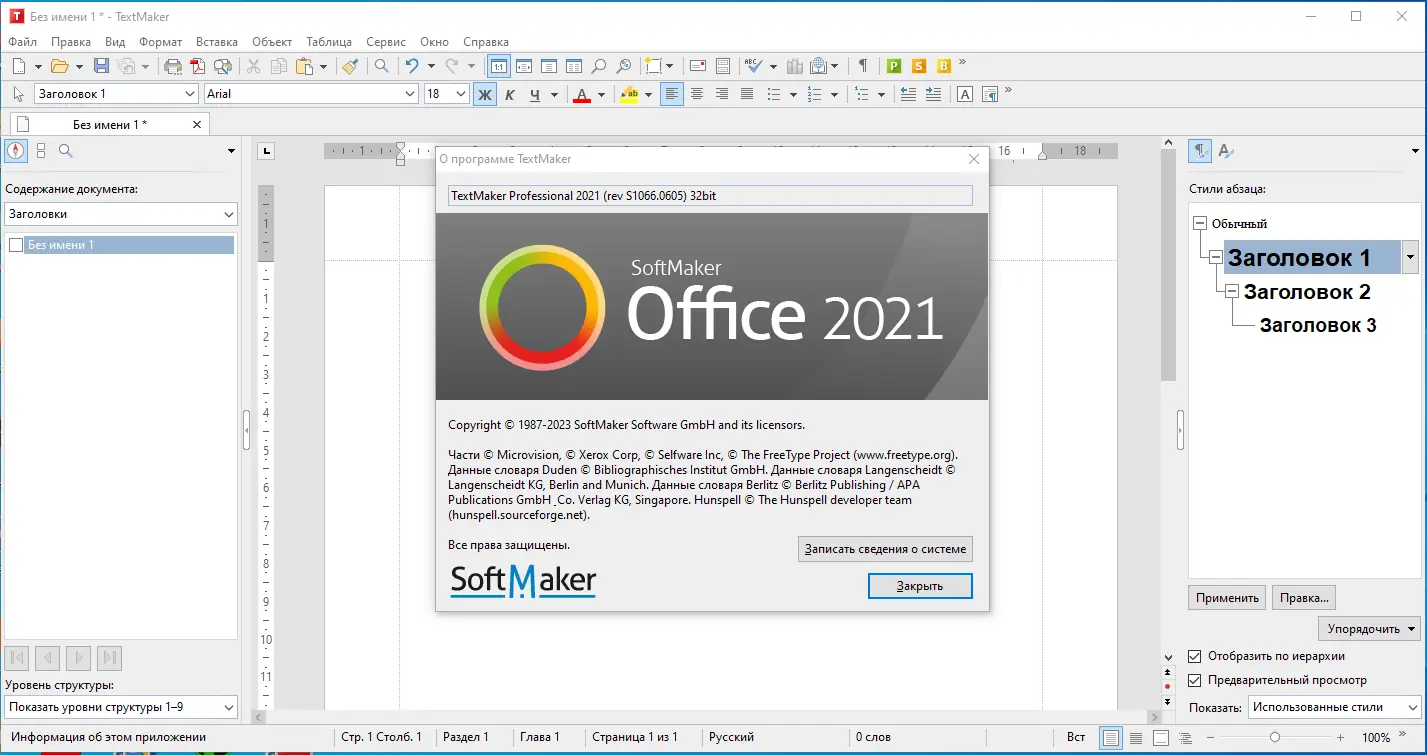Launch BasicMaker via yellow B icon
The width and height of the screenshot is (1427, 755).
pyautogui.click(x=944, y=66)
